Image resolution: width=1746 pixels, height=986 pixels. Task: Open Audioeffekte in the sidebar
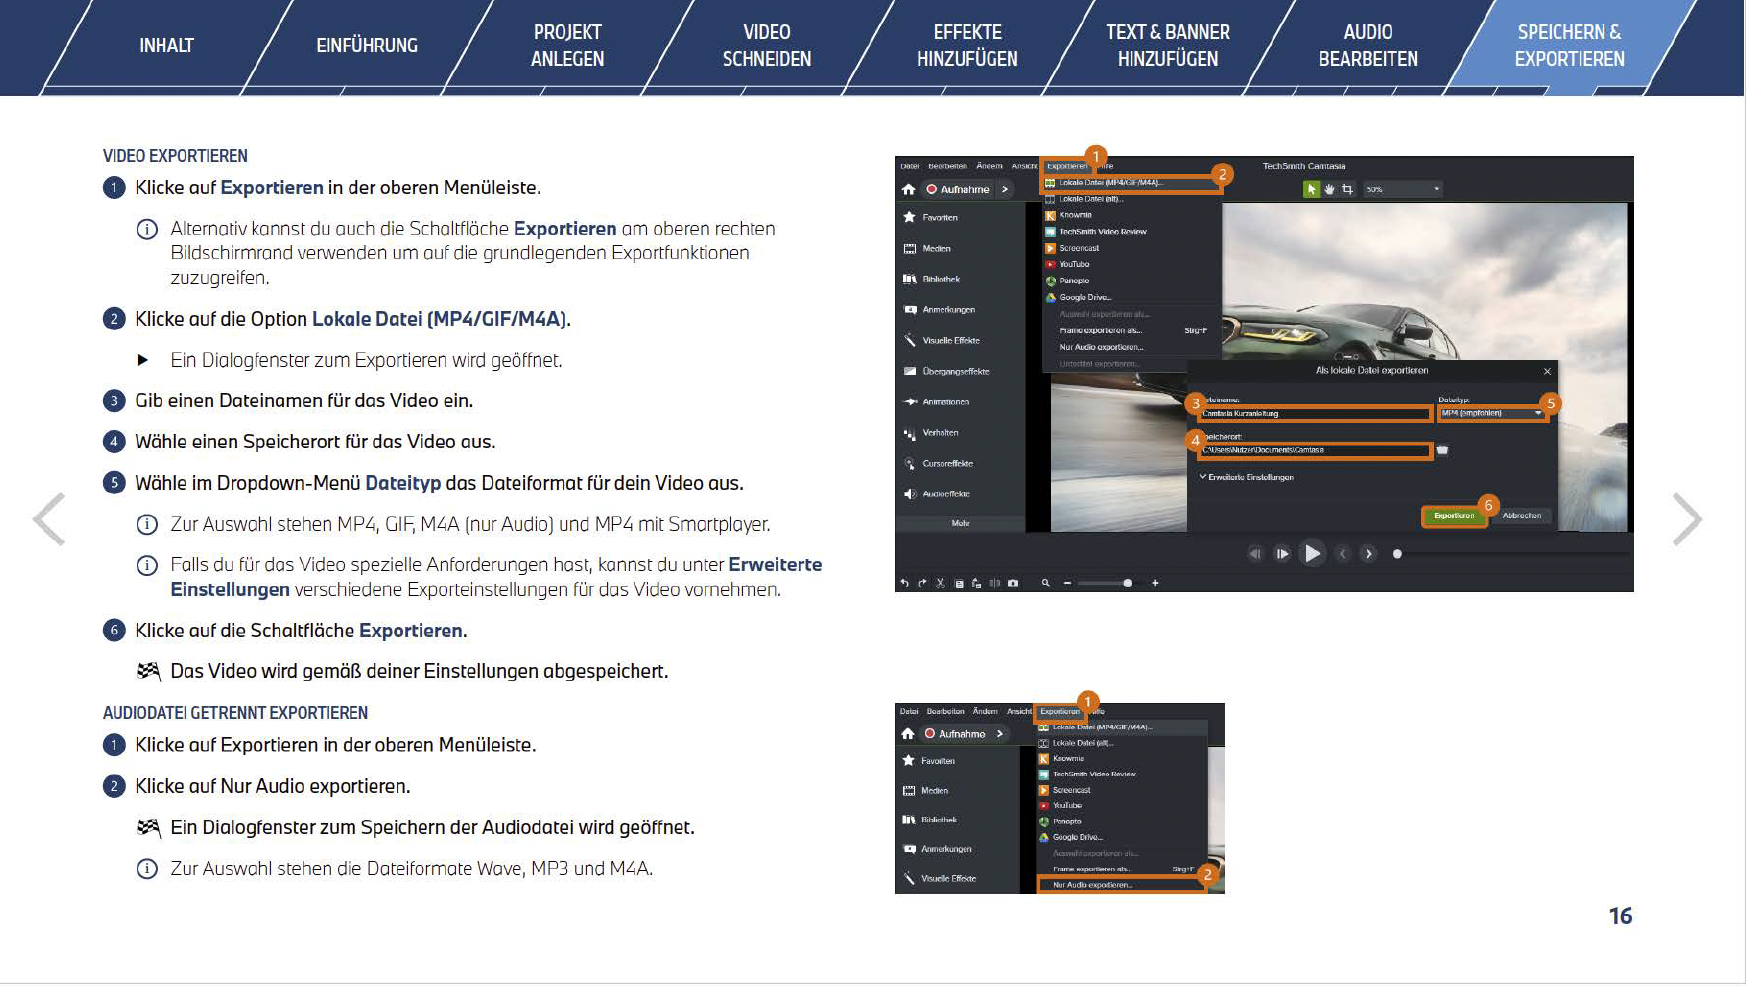pyautogui.click(x=945, y=494)
